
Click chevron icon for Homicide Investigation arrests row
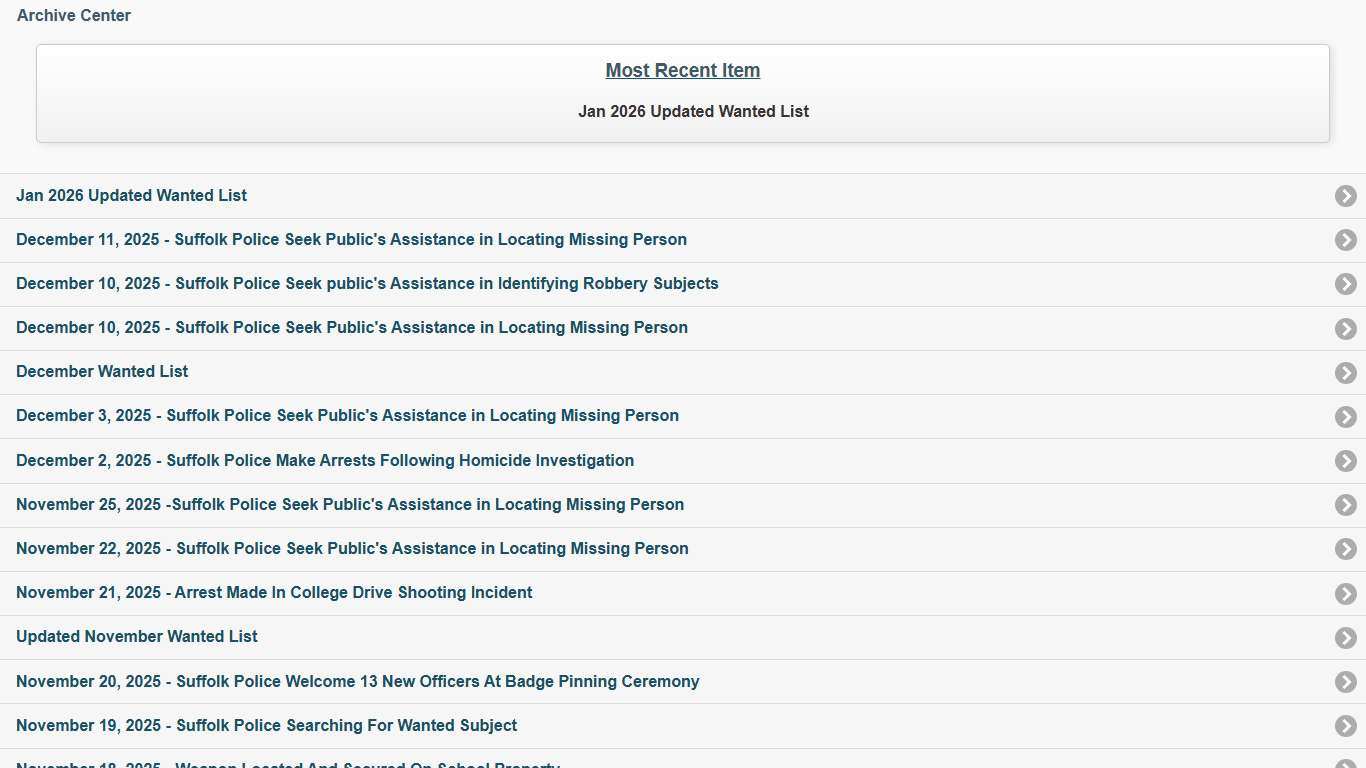(1345, 461)
